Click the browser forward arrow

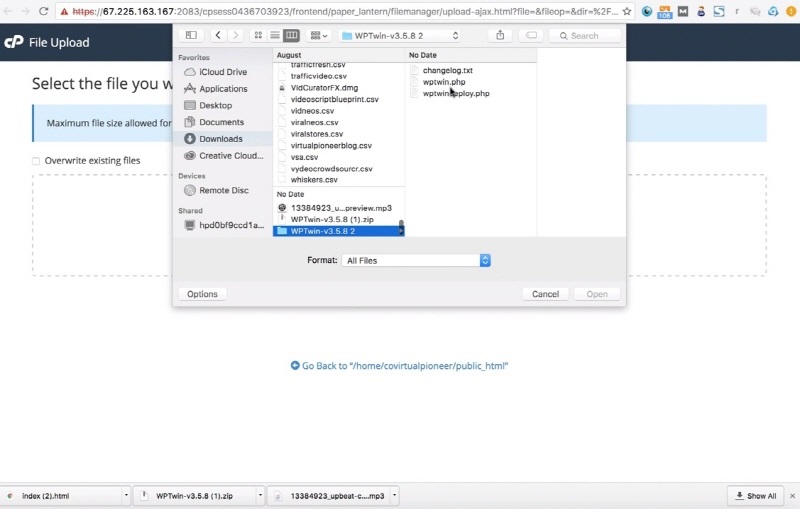click(25, 11)
